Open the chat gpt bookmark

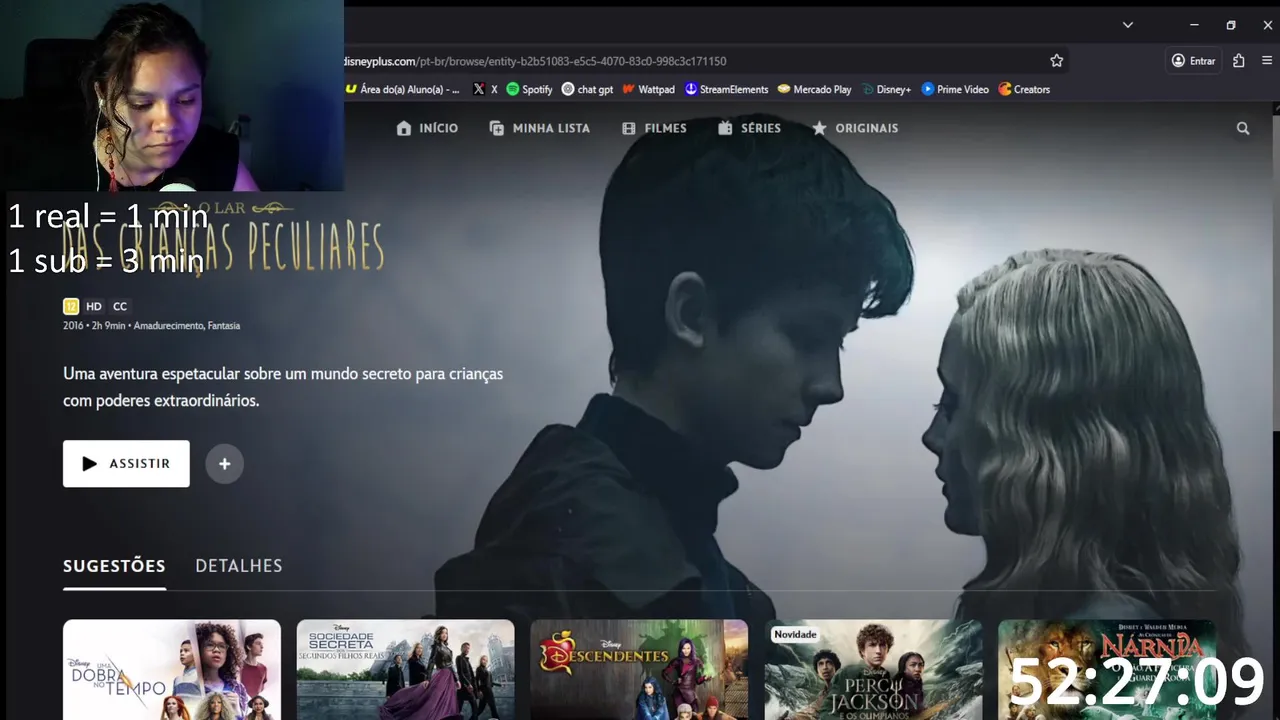tap(587, 89)
